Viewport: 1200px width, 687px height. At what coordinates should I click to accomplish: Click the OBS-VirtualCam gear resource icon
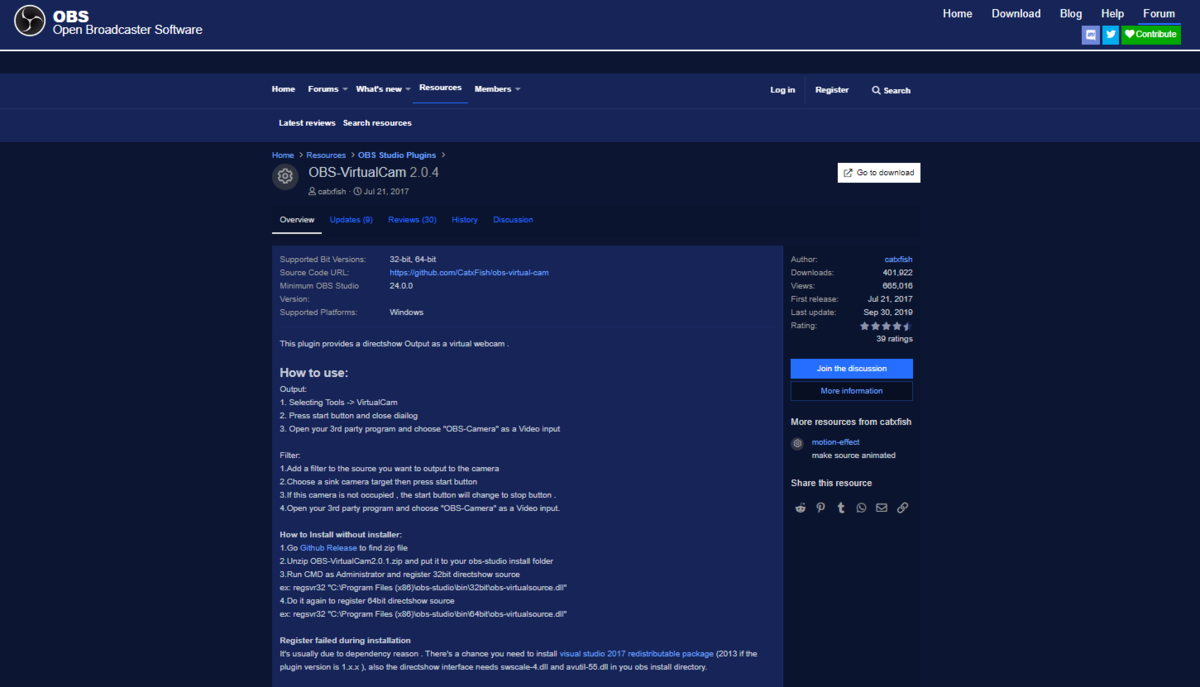click(x=285, y=176)
